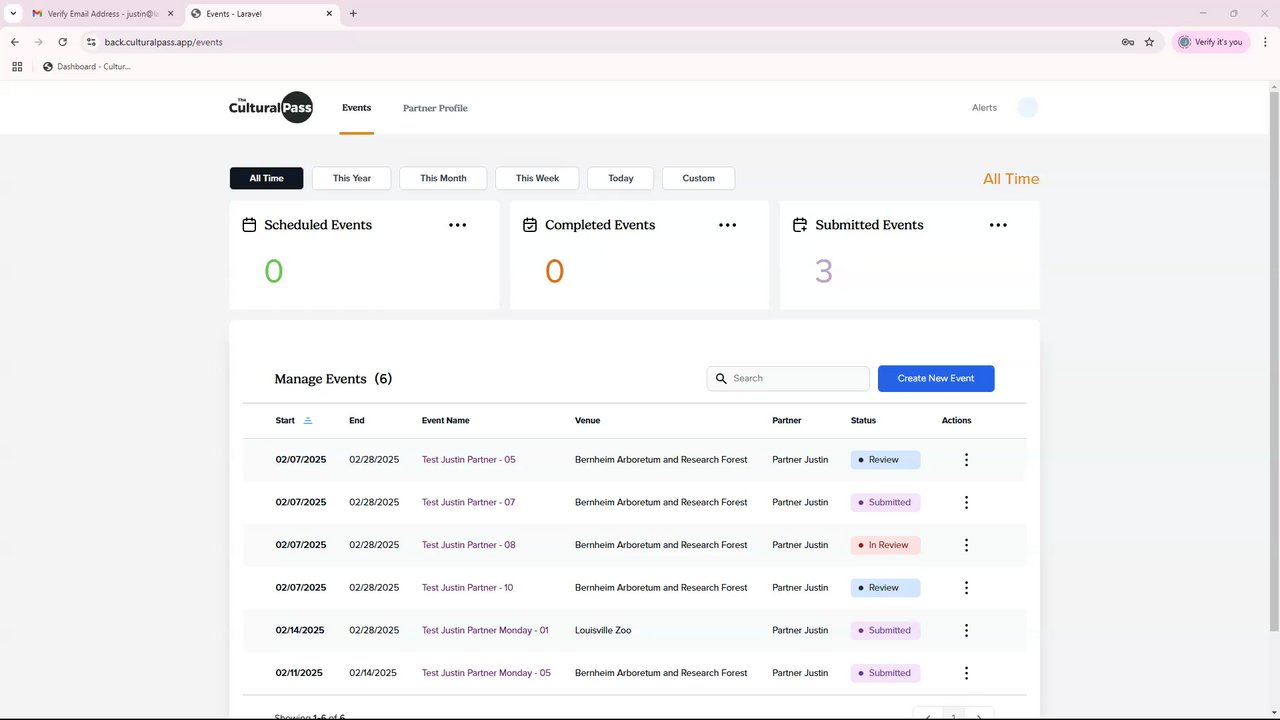Click the Submitted status for Monday - 05
1280x720 pixels.
pyautogui.click(x=885, y=673)
